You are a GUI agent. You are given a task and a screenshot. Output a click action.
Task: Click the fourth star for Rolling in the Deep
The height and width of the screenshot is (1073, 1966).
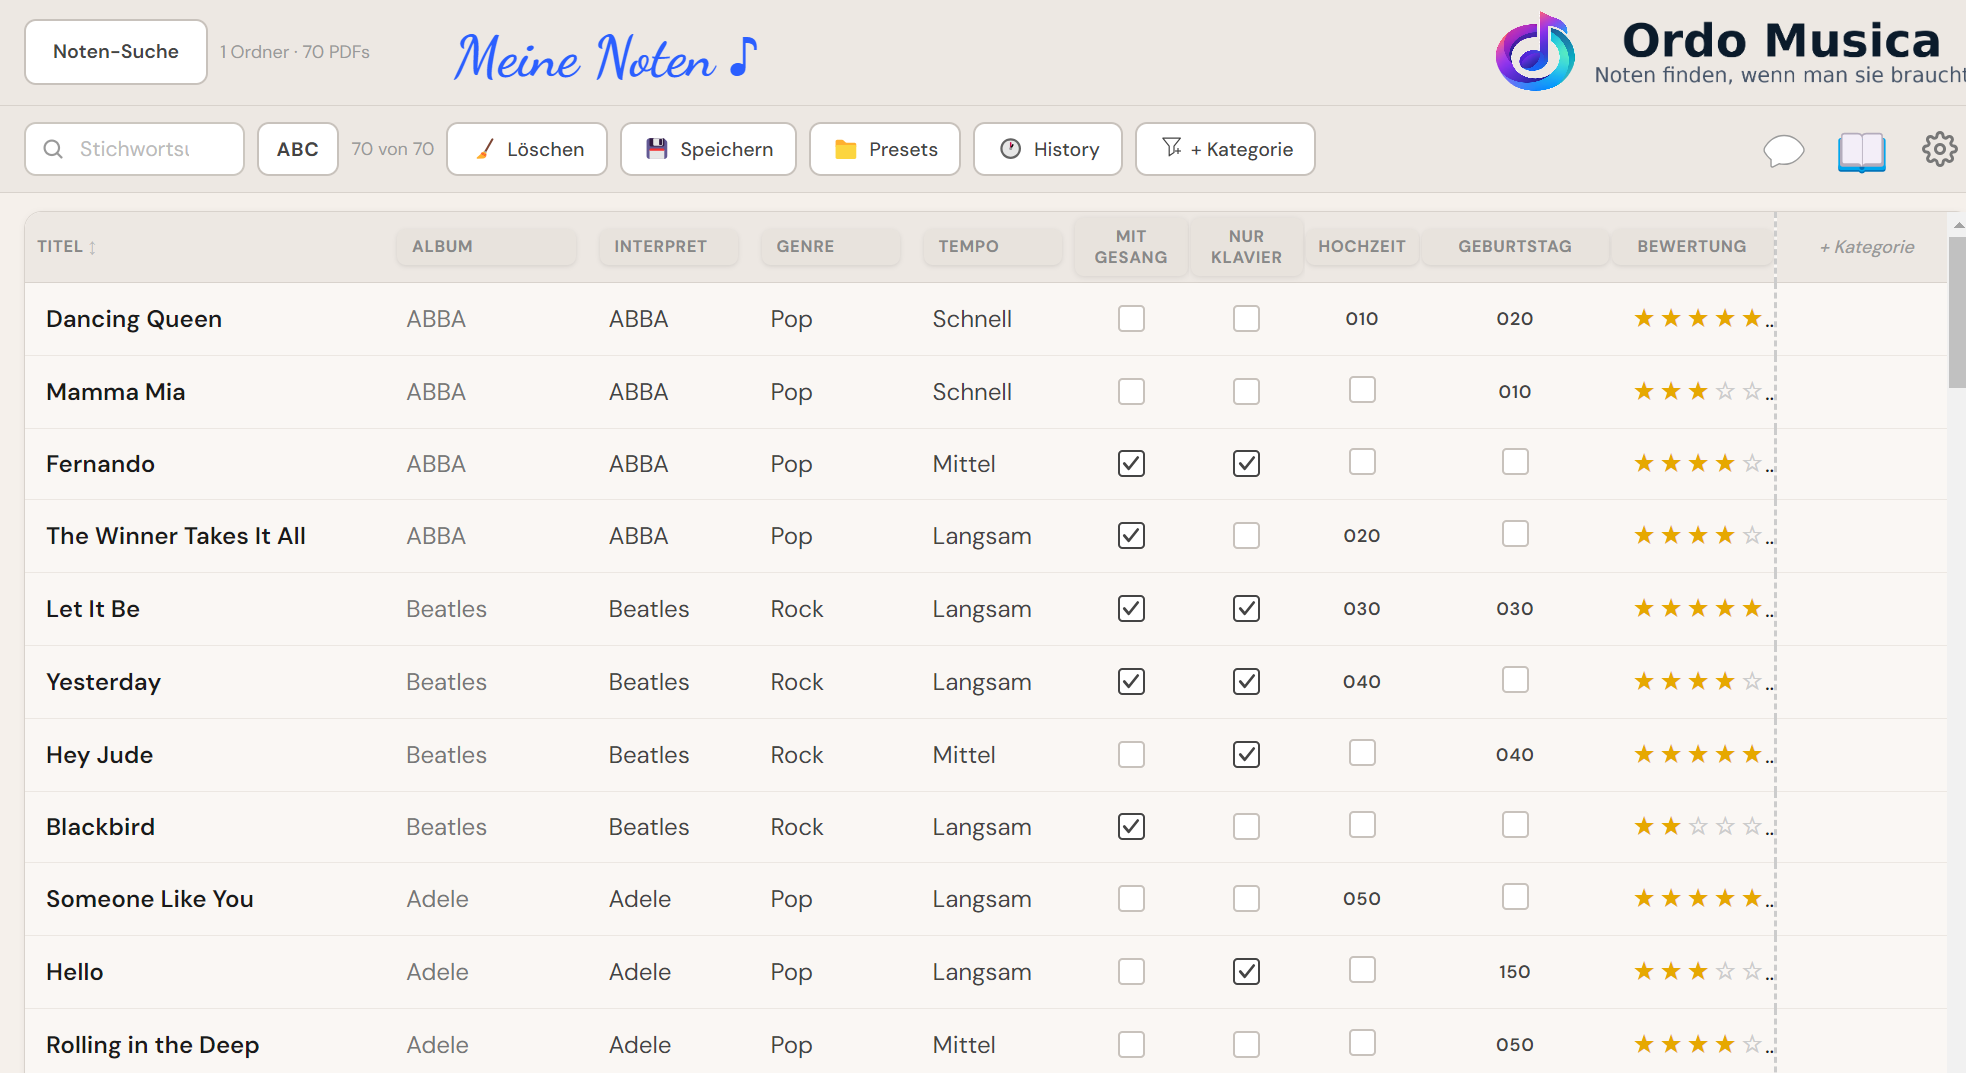1725,1044
